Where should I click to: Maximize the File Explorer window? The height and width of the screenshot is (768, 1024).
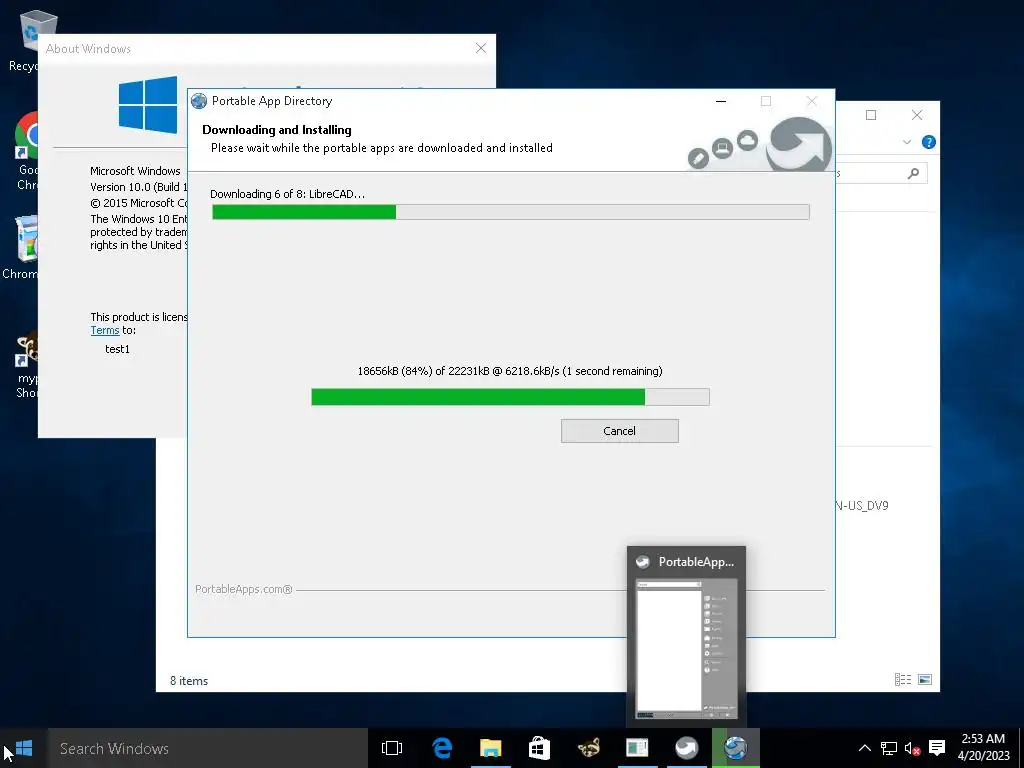871,115
